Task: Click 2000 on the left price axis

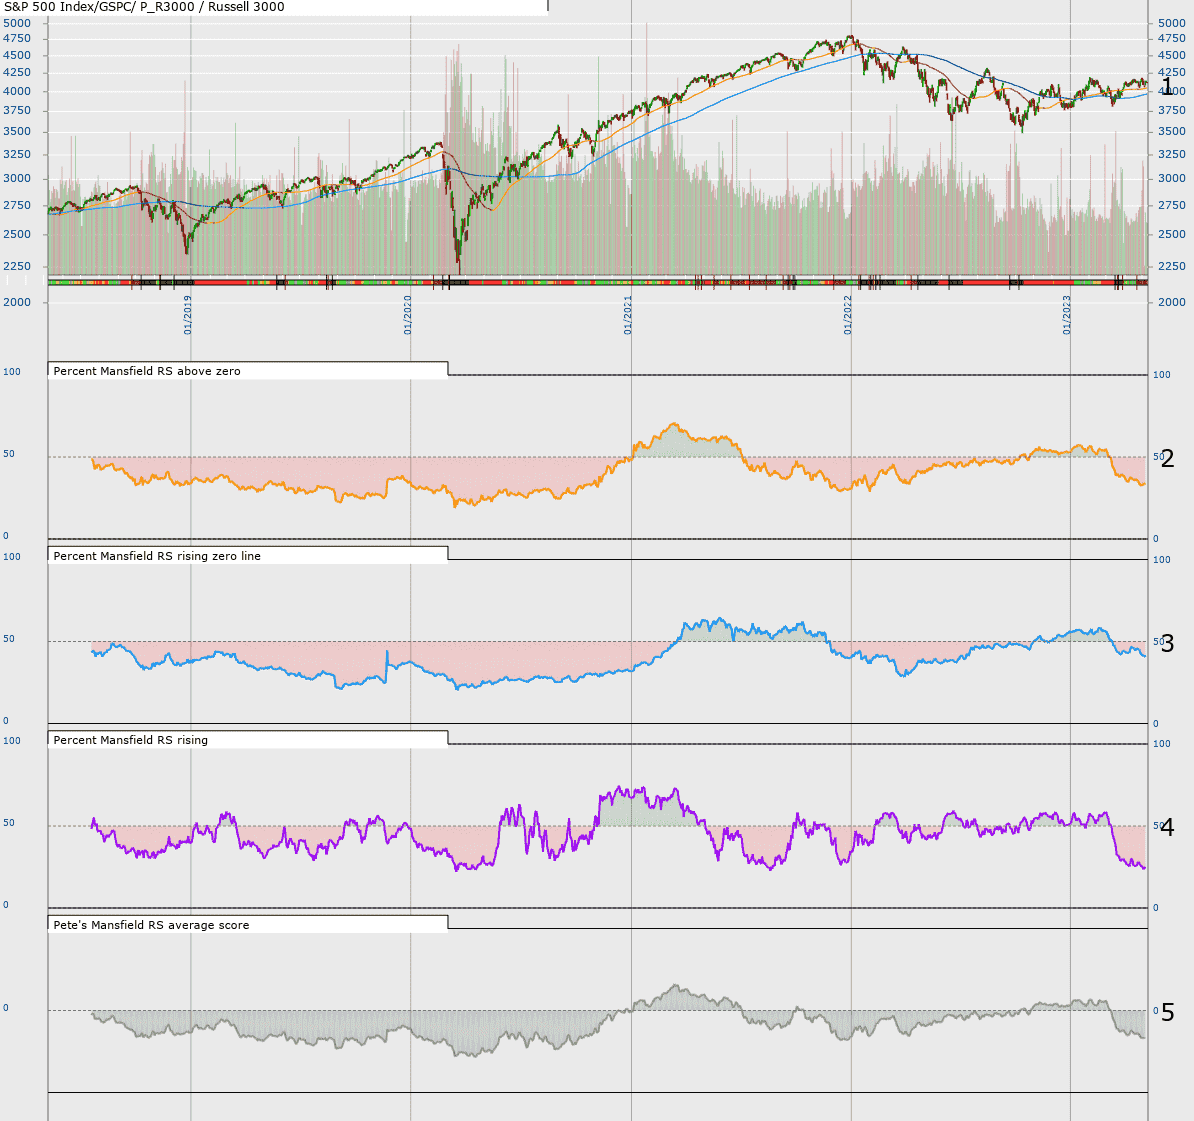Action: point(18,302)
